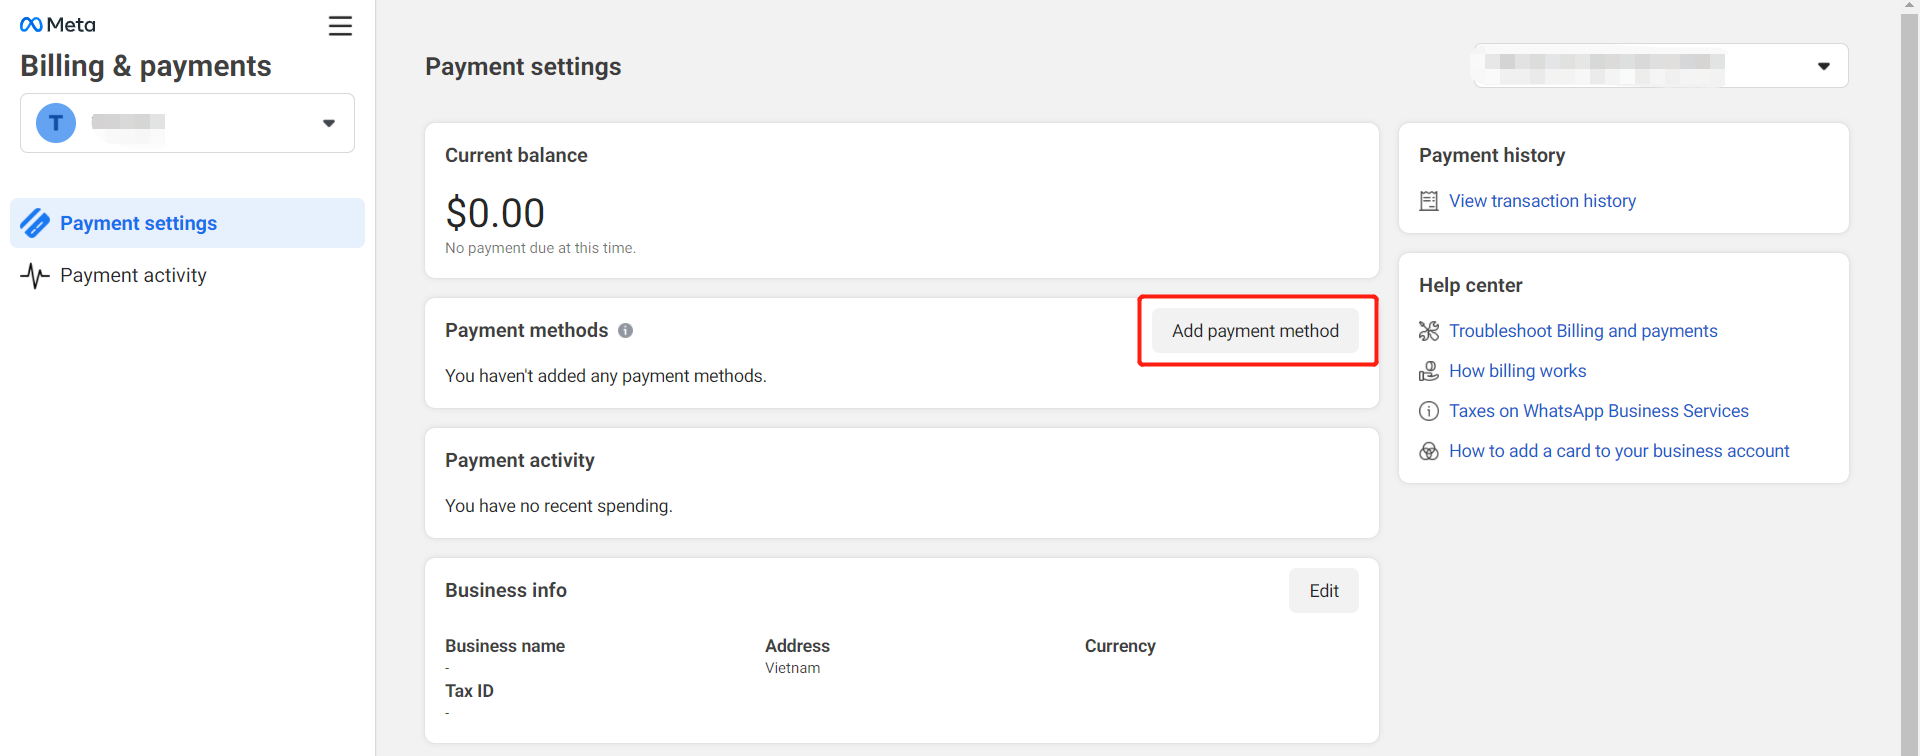The height and width of the screenshot is (756, 1920).
Task: Click the add card help icon
Action: click(x=1429, y=451)
